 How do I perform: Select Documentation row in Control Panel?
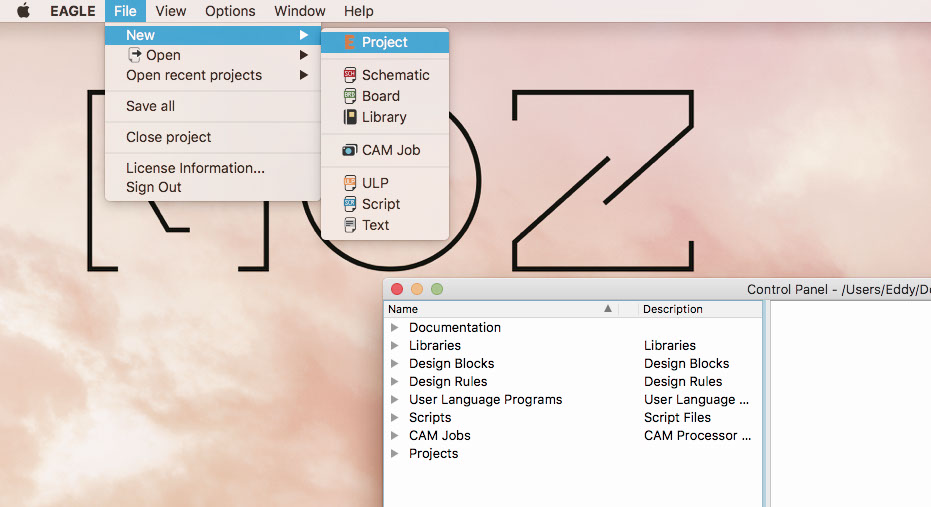pos(573,327)
